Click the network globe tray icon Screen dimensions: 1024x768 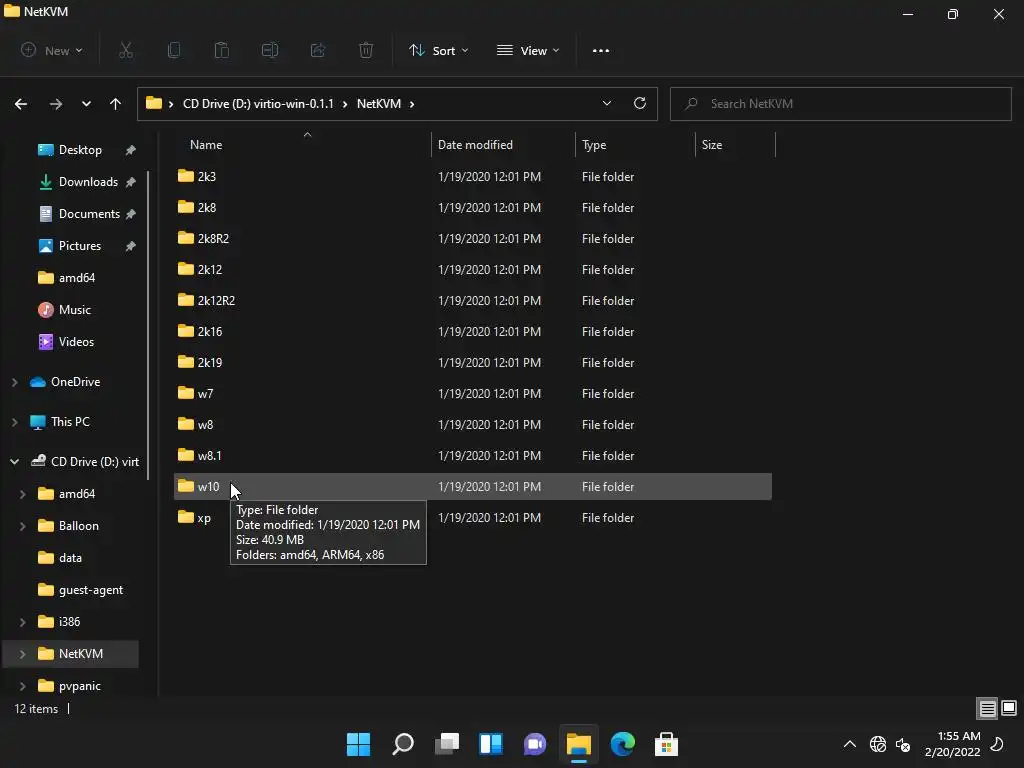coord(878,744)
